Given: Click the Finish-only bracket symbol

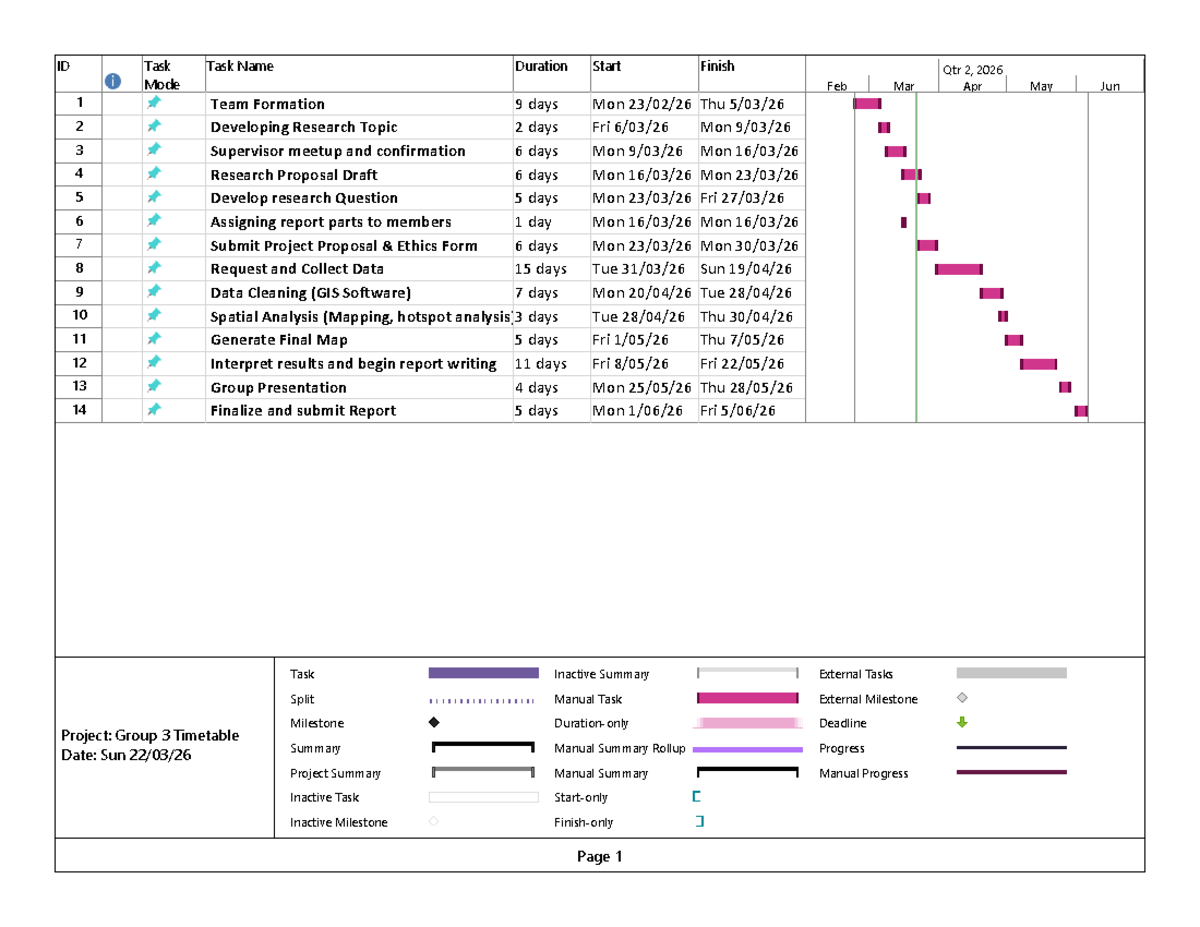Looking at the screenshot, I should click(x=699, y=822).
